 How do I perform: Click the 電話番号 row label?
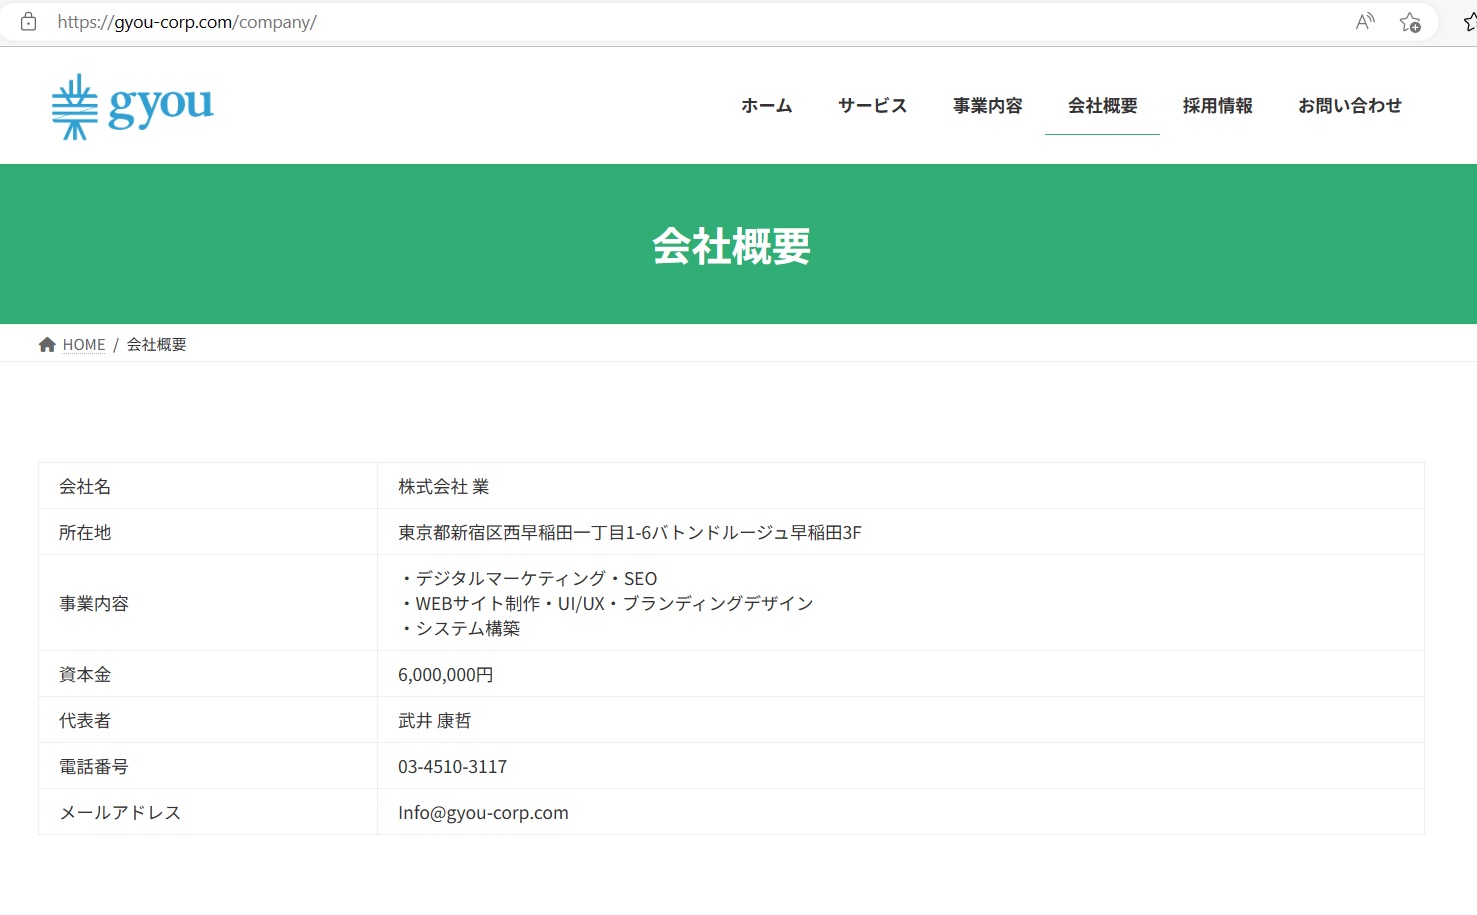coord(94,767)
